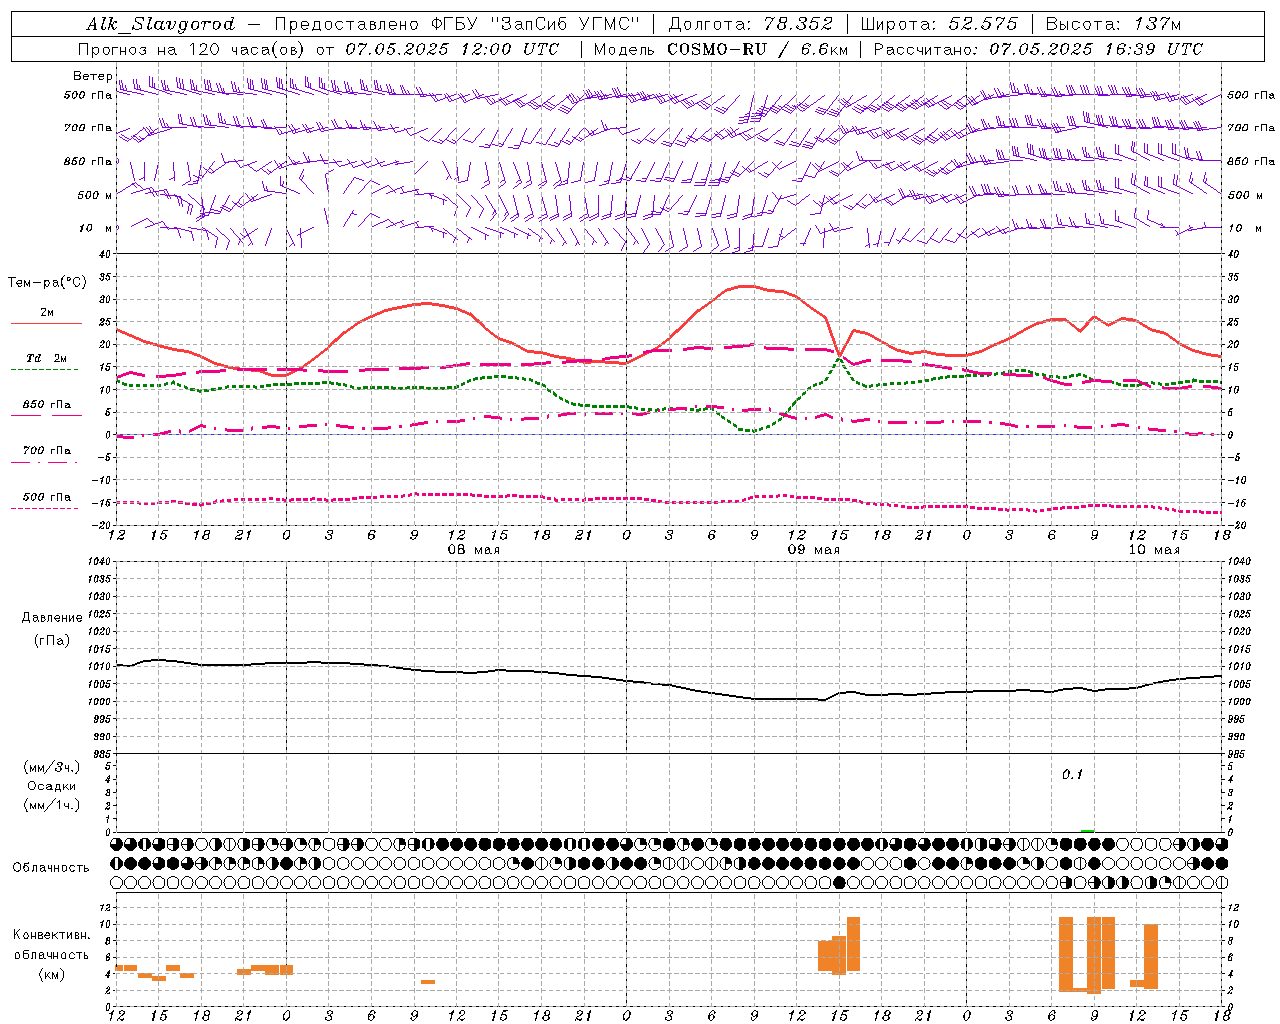
Task: Click 'Модель COSMO-RU / 6.6км' text
Action: [721, 49]
